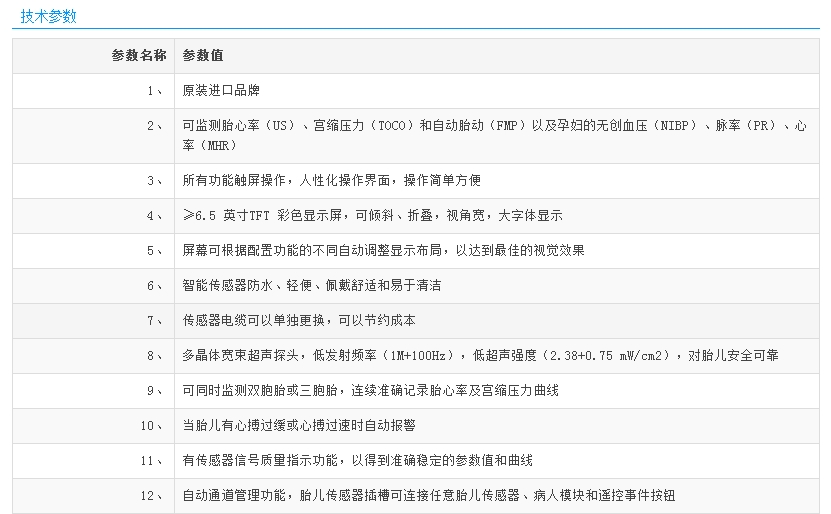Click the 参数名称 column header

tap(138, 56)
